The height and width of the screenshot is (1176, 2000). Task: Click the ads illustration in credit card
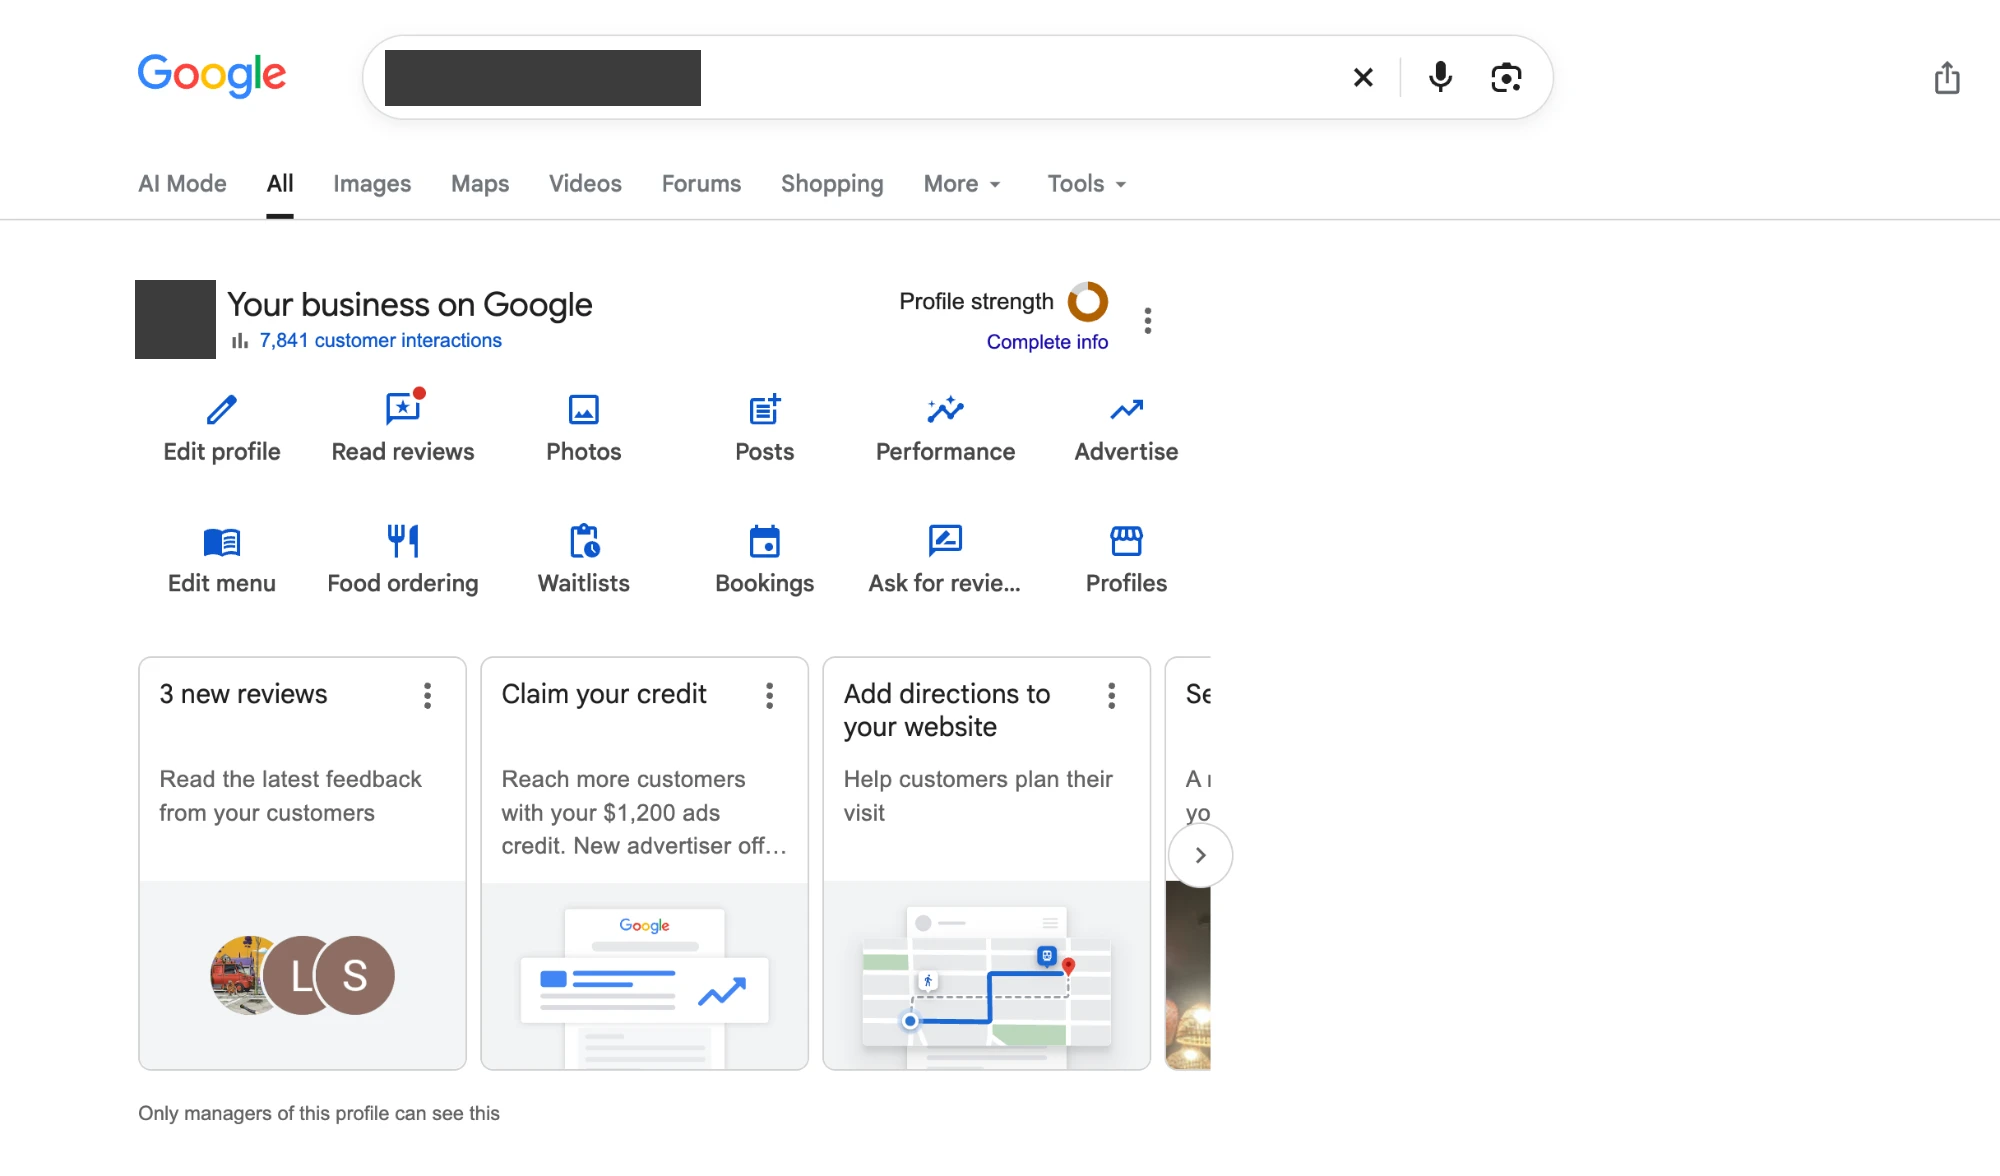click(644, 988)
